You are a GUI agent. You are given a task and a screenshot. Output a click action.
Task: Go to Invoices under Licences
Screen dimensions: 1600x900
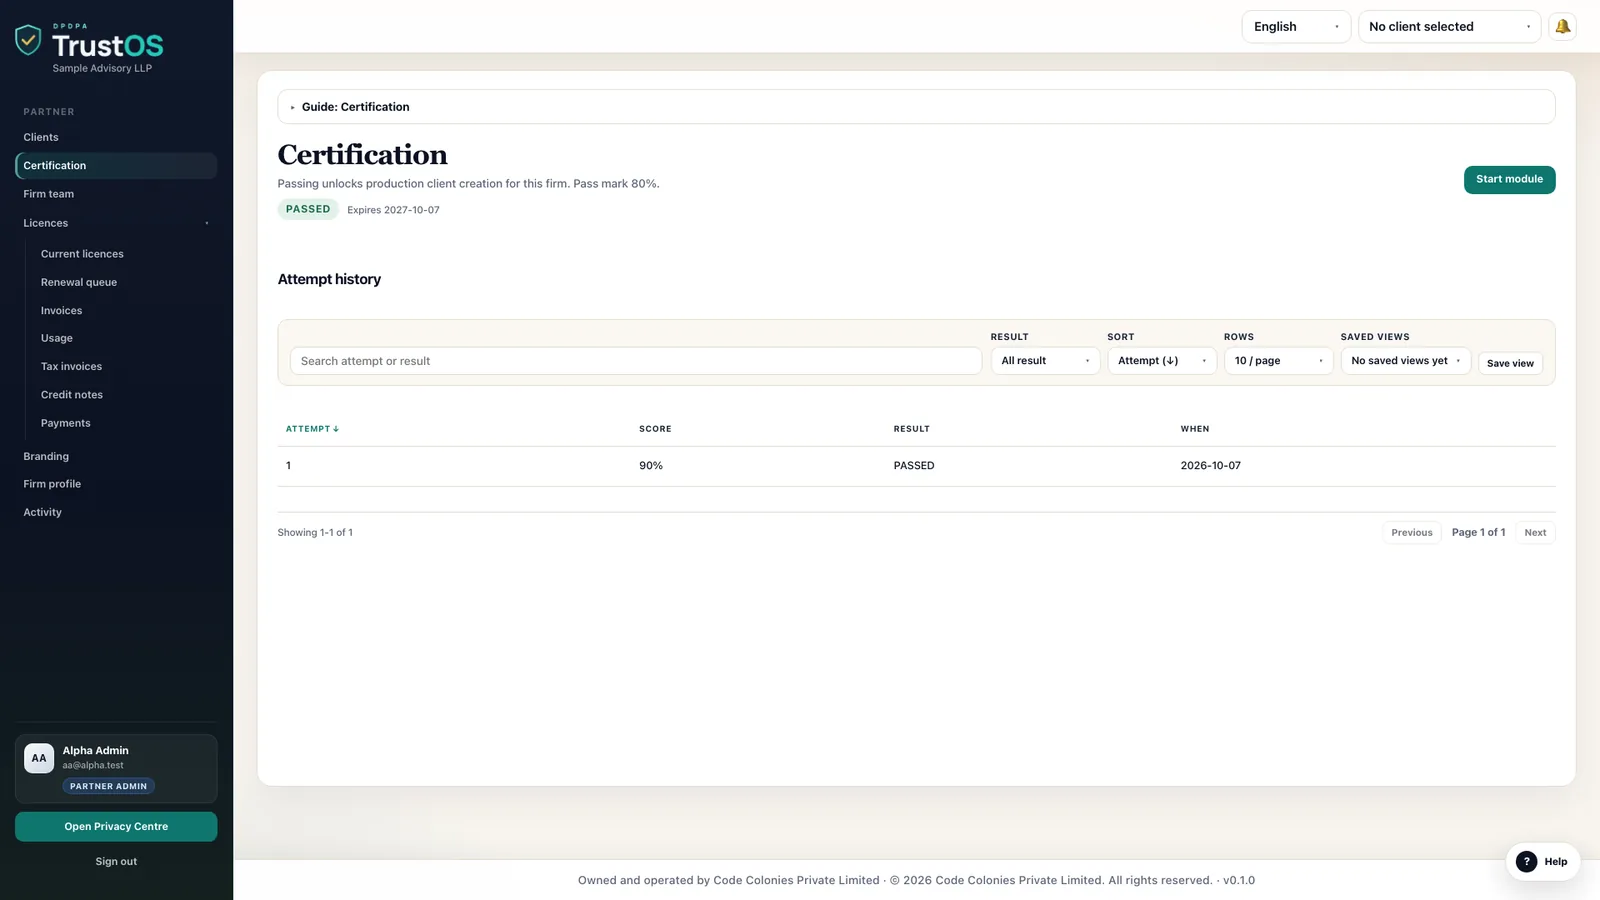[x=61, y=311]
